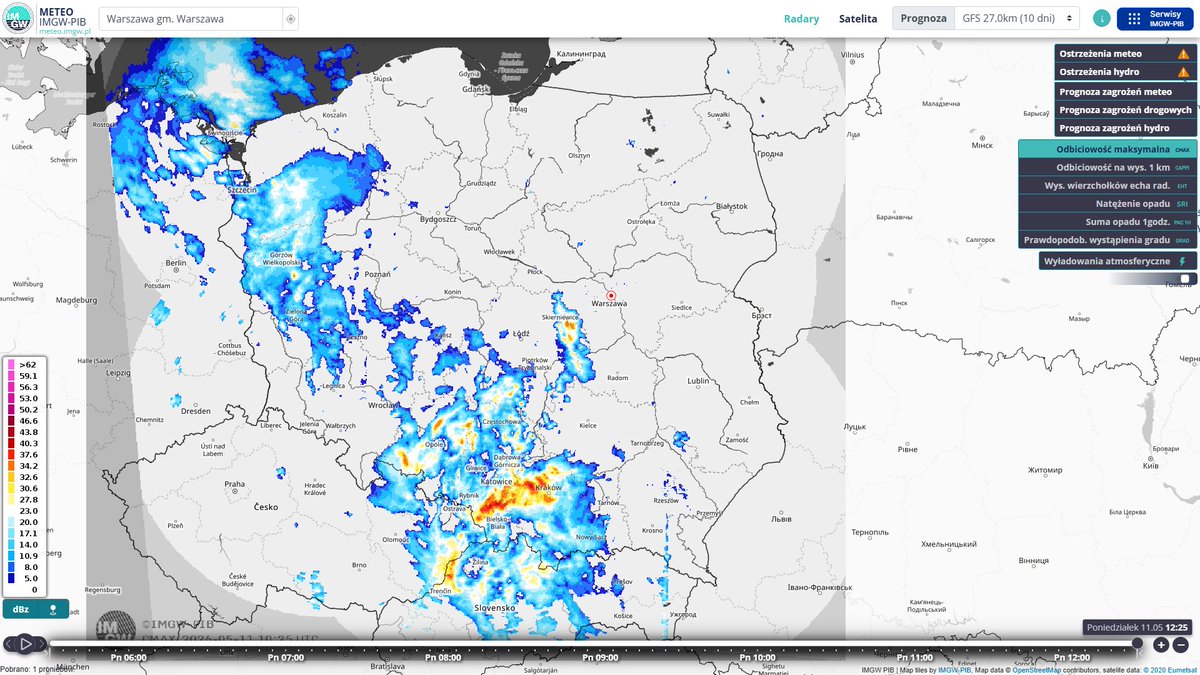Select Suma opadu 1godz. product

1106,222
